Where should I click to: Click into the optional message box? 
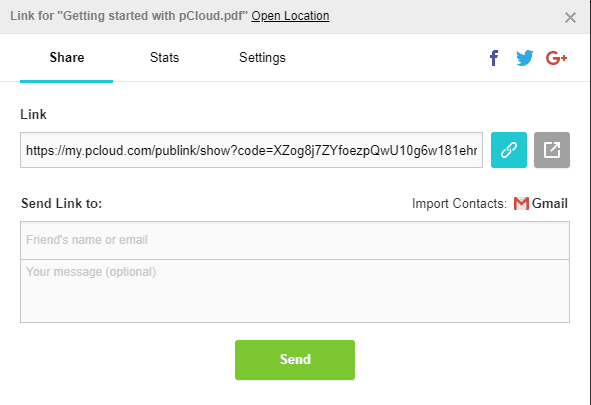(x=295, y=291)
